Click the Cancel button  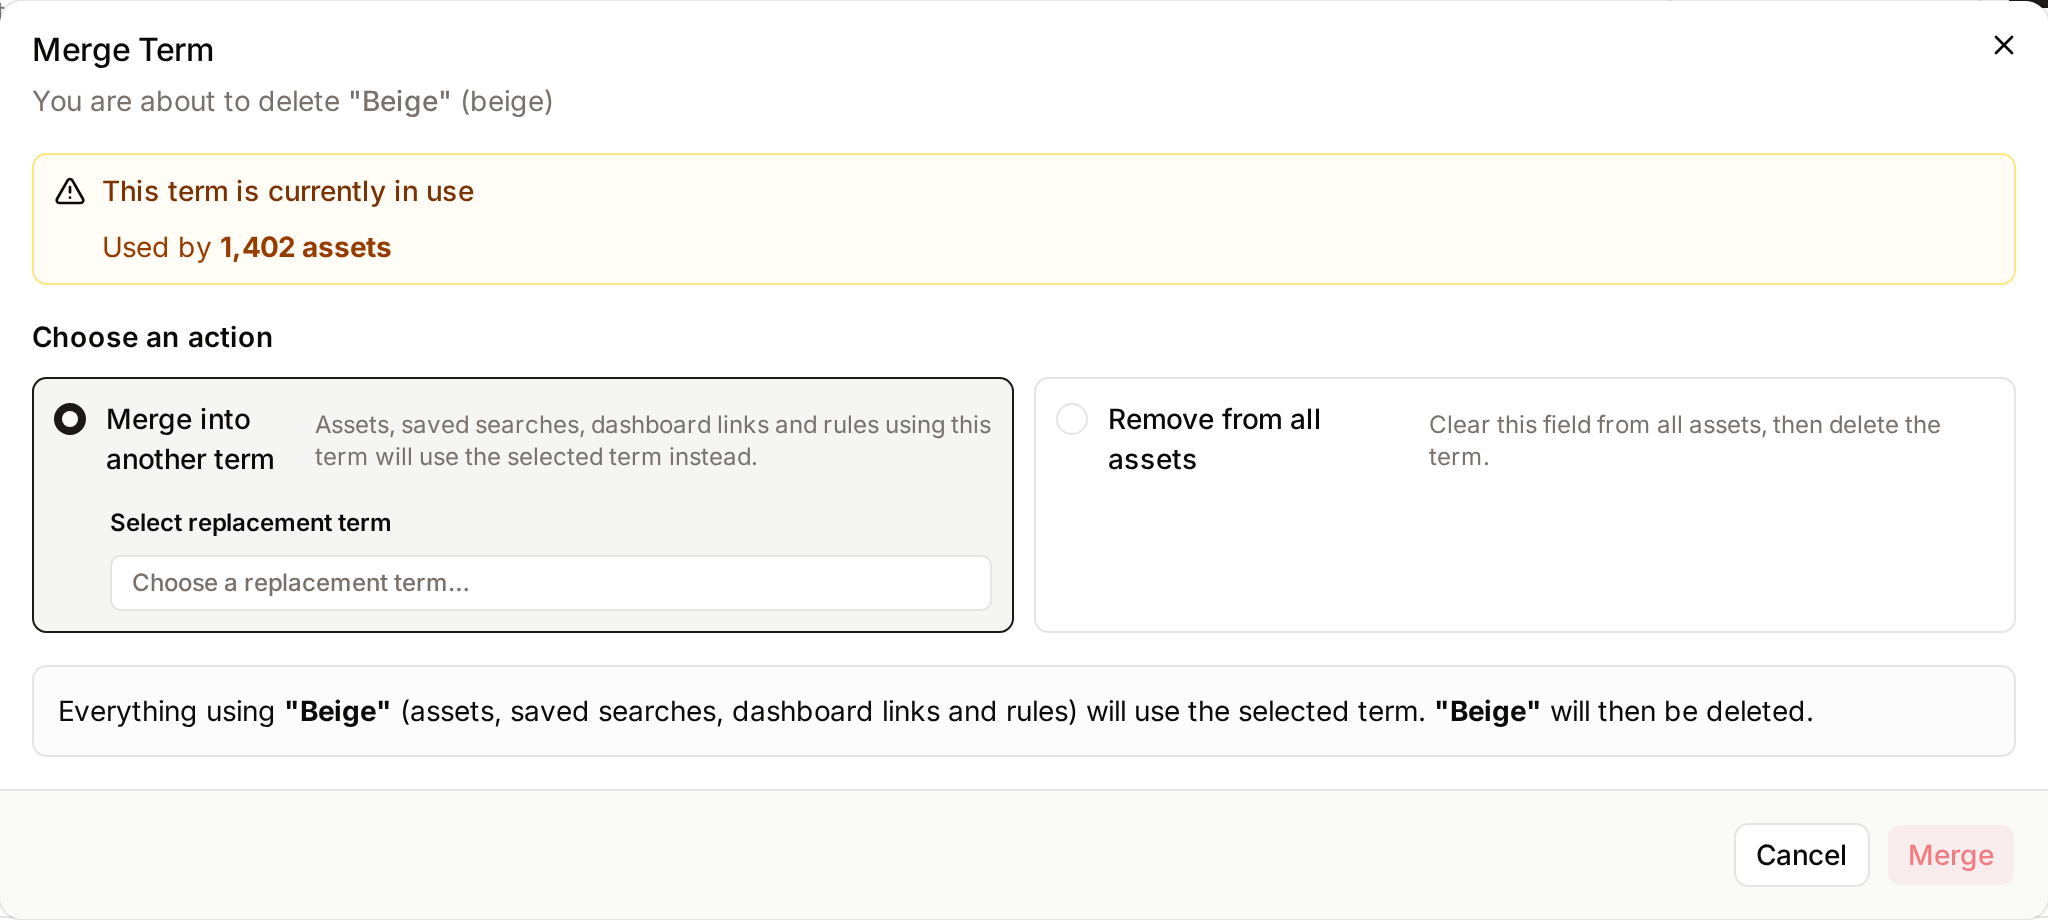[x=1801, y=855]
